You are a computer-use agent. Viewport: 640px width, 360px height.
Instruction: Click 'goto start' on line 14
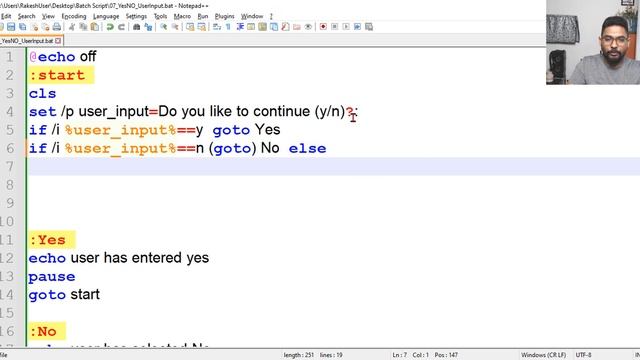[64, 295]
